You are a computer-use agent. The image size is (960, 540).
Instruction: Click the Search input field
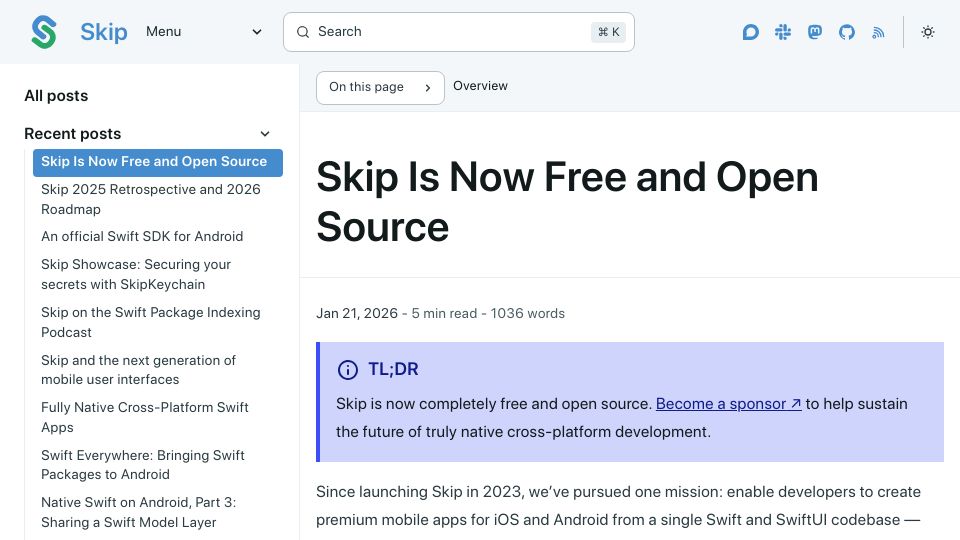(x=459, y=32)
